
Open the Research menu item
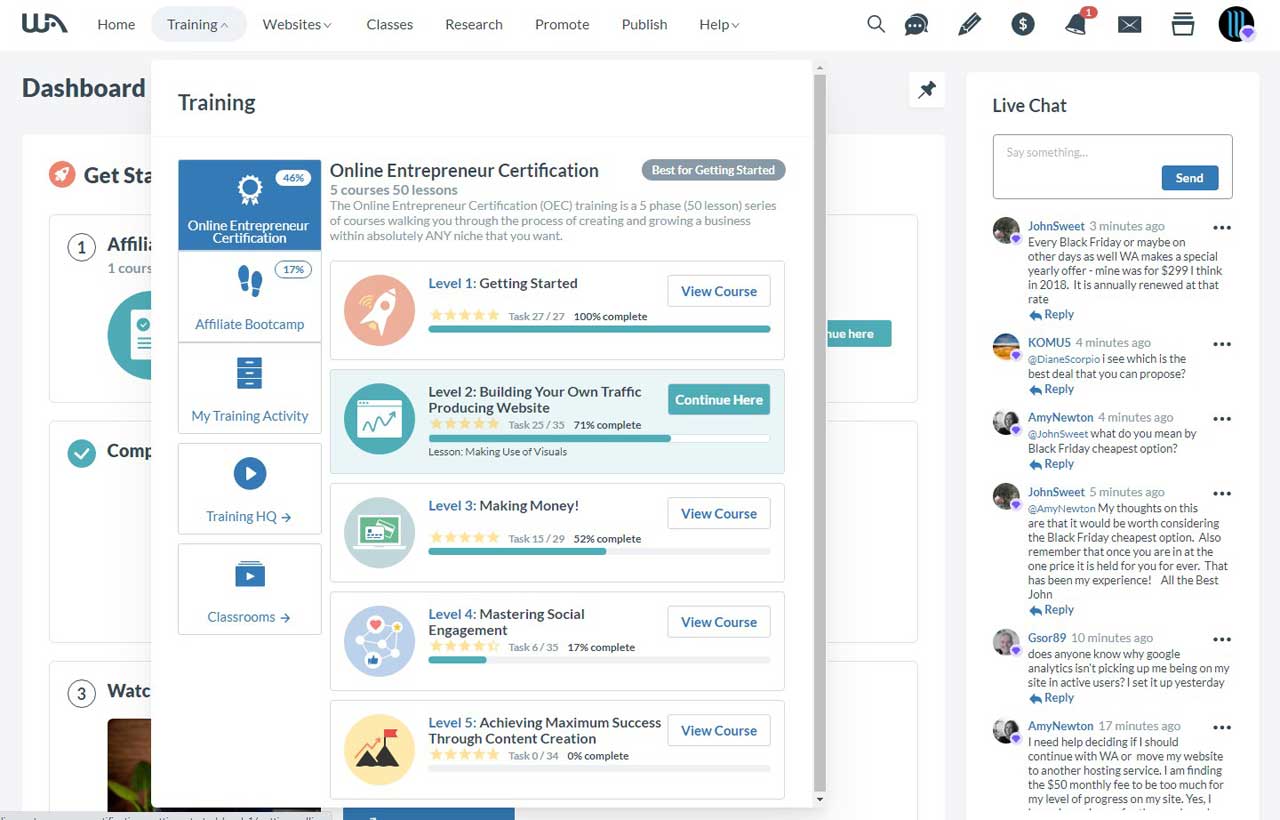[474, 24]
